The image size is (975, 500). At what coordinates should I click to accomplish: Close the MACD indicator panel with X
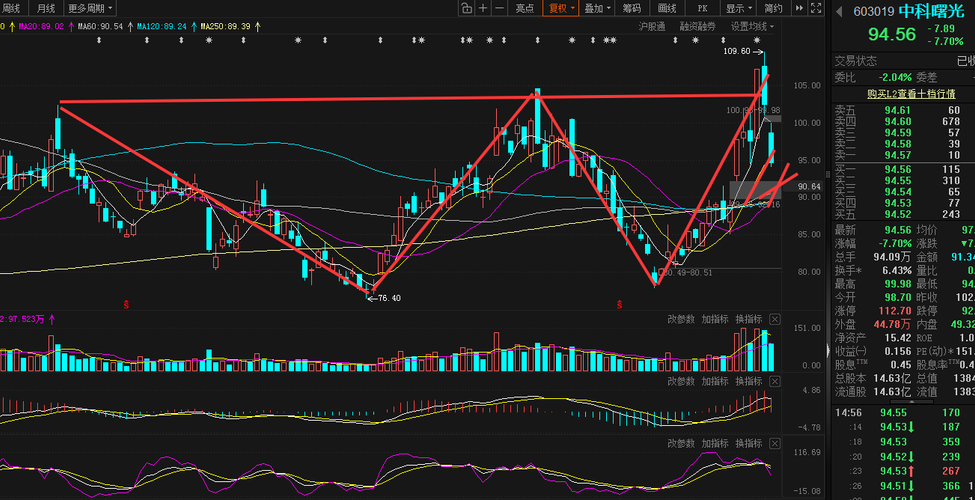pyautogui.click(x=775, y=381)
